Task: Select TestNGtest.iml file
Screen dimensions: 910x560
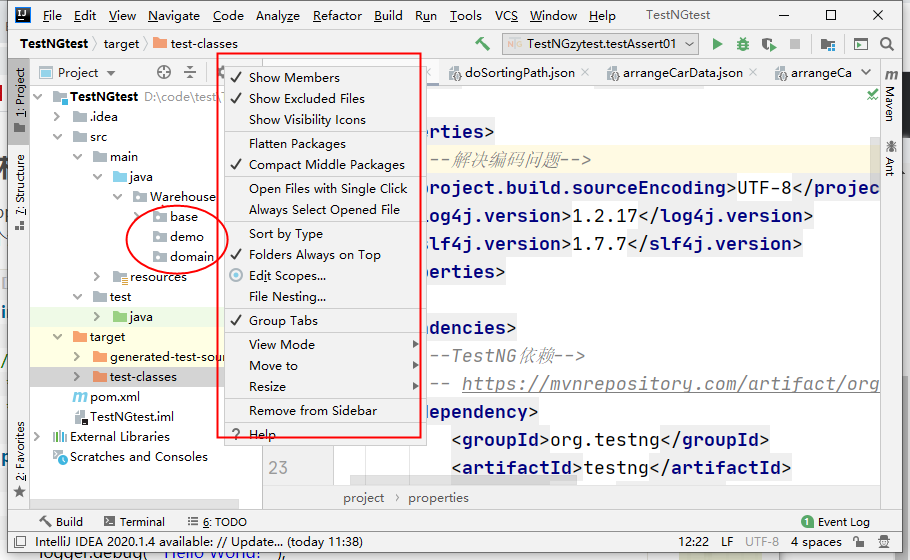Action: pyautogui.click(x=124, y=417)
